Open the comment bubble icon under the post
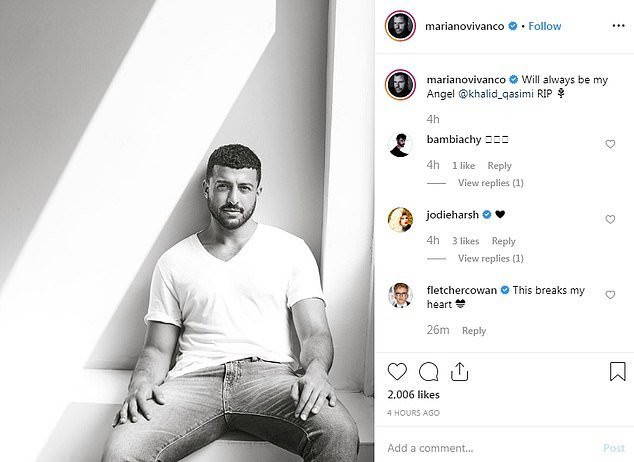This screenshot has height=462, width=634. pos(429,372)
